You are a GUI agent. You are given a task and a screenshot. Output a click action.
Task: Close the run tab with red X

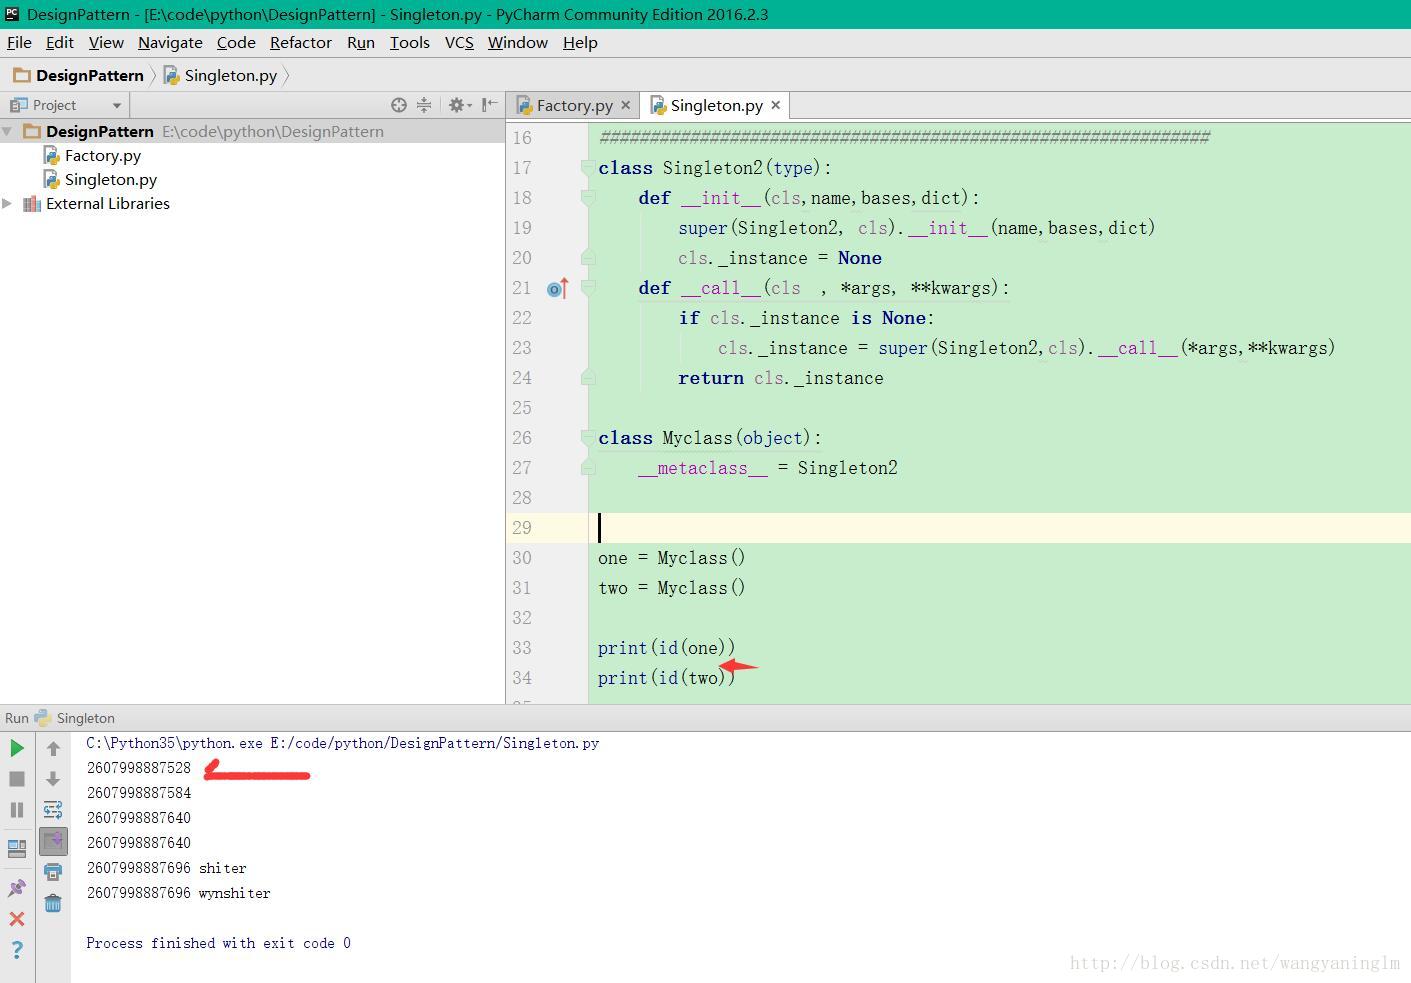pos(17,919)
